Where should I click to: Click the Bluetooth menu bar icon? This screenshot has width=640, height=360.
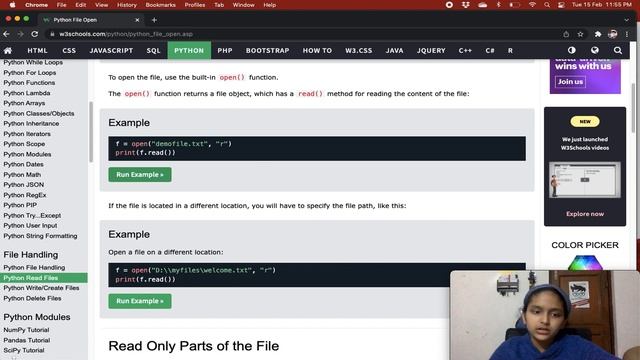tap(498, 5)
